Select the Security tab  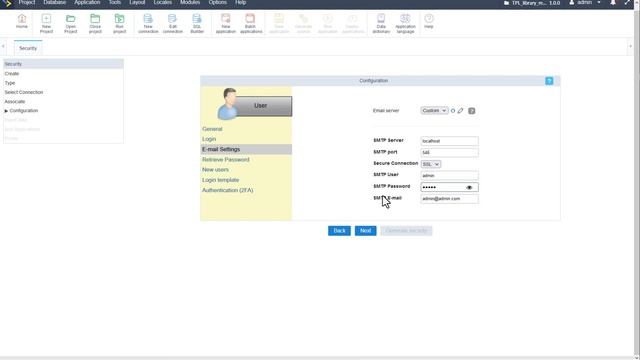coord(28,48)
